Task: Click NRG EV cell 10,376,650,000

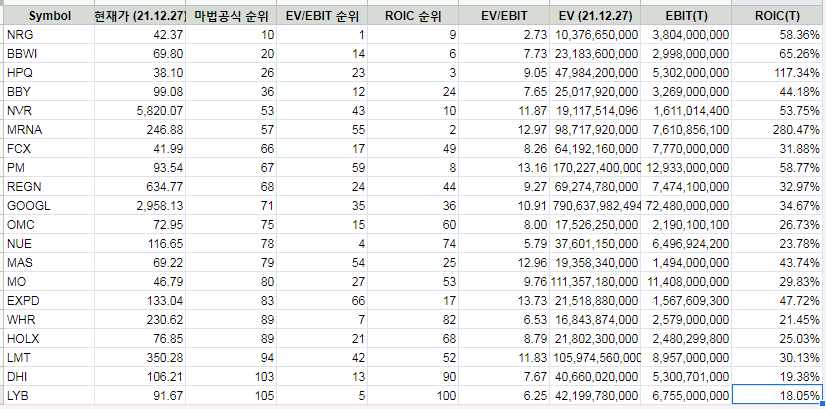Action: [595, 35]
